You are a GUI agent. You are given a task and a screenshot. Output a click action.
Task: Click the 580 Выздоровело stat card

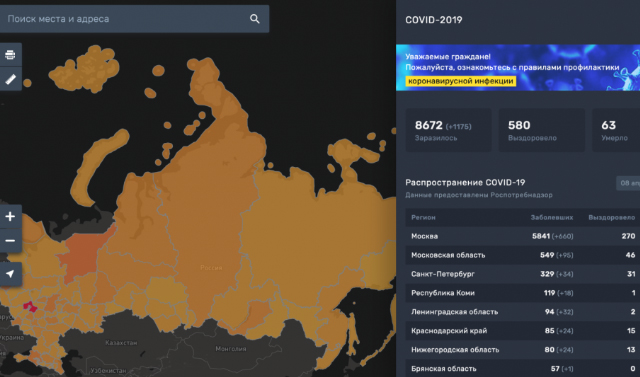coord(542,130)
